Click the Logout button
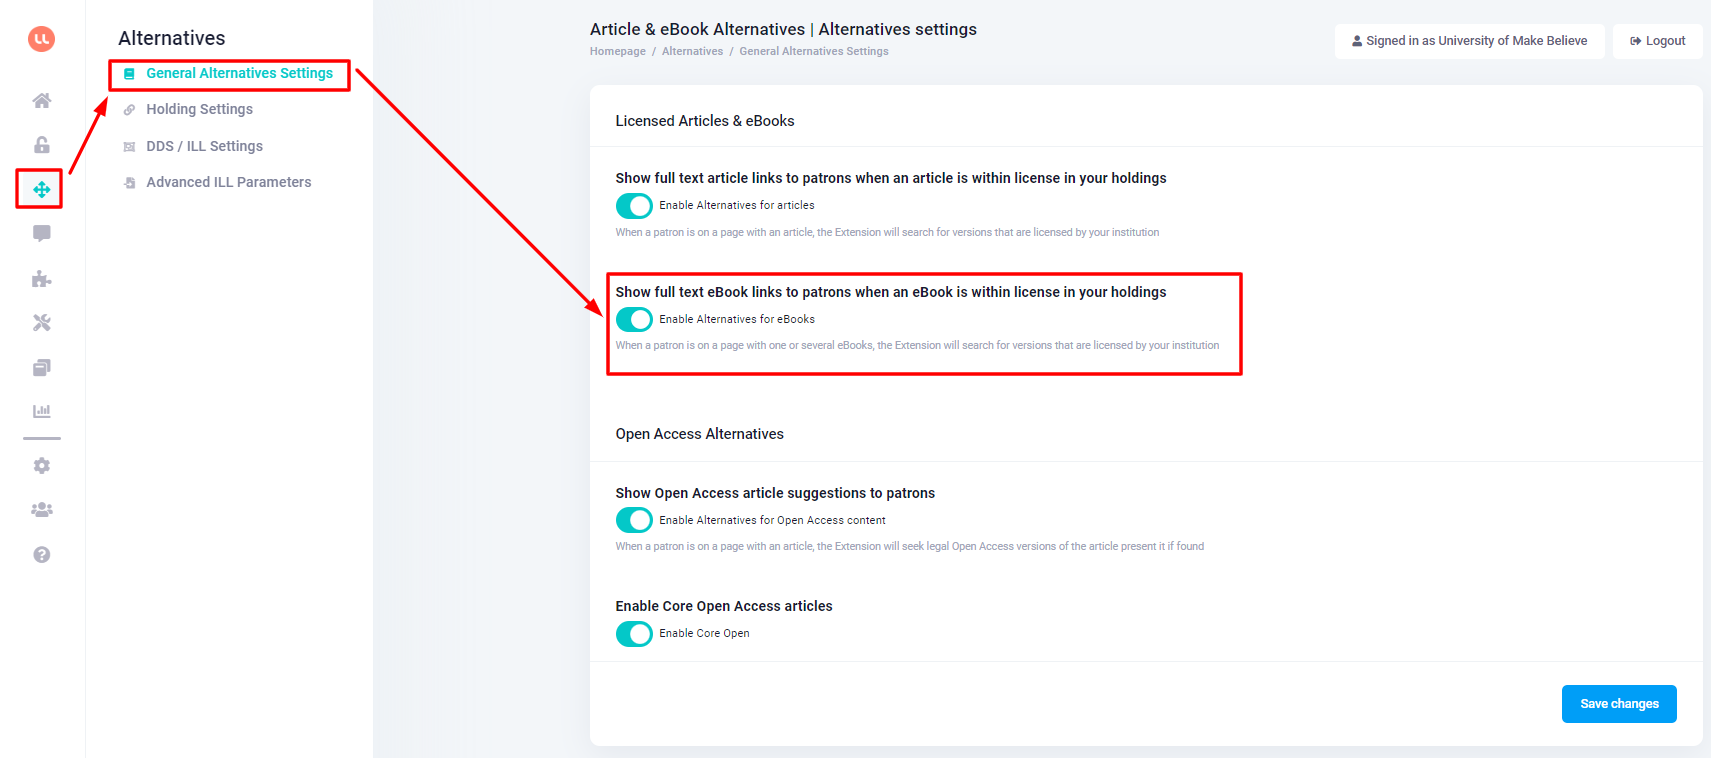This screenshot has height=758, width=1711. 1657,41
